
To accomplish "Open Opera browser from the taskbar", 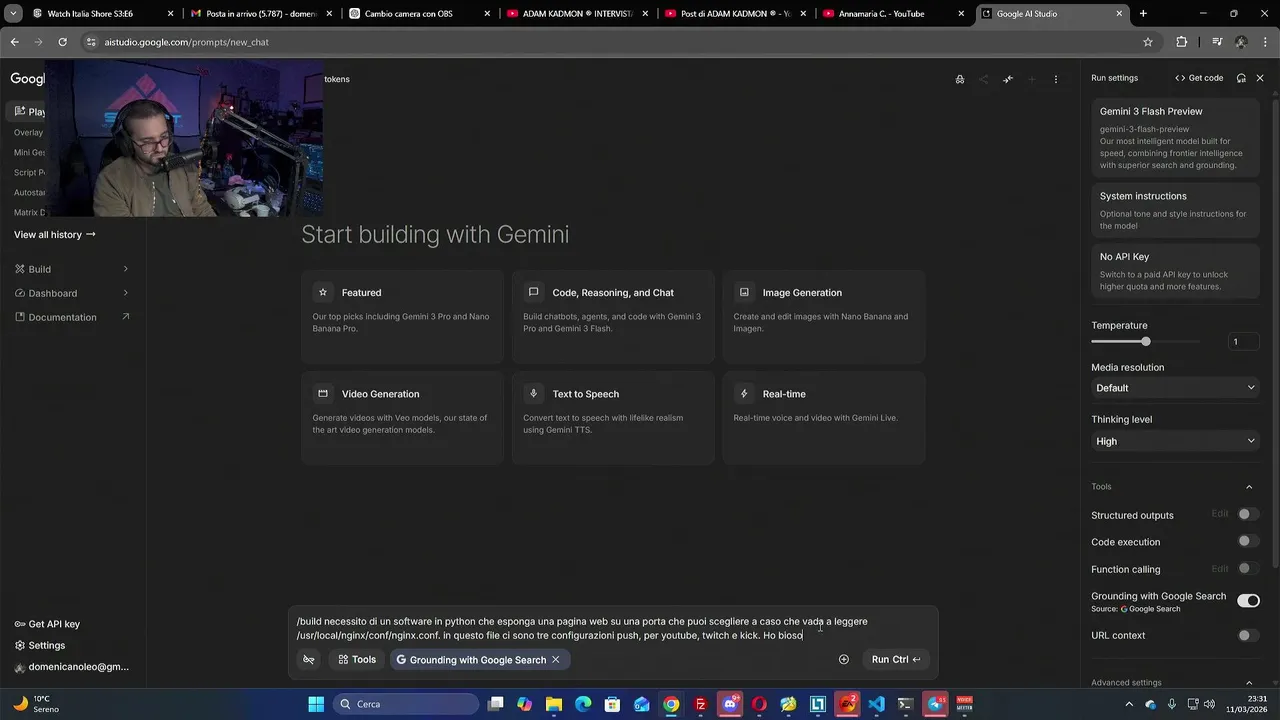I will (x=759, y=704).
